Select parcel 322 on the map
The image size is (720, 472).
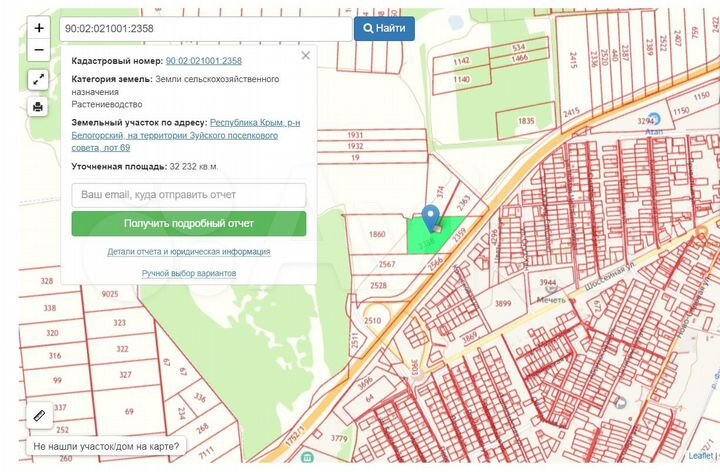point(122,349)
